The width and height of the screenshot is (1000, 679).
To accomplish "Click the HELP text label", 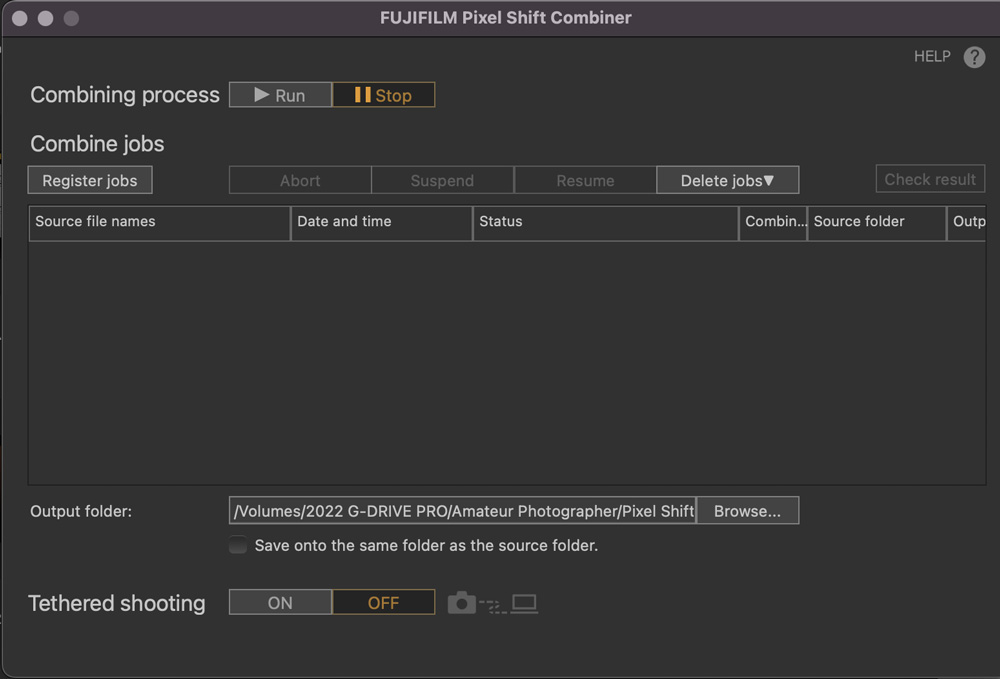I will point(932,57).
